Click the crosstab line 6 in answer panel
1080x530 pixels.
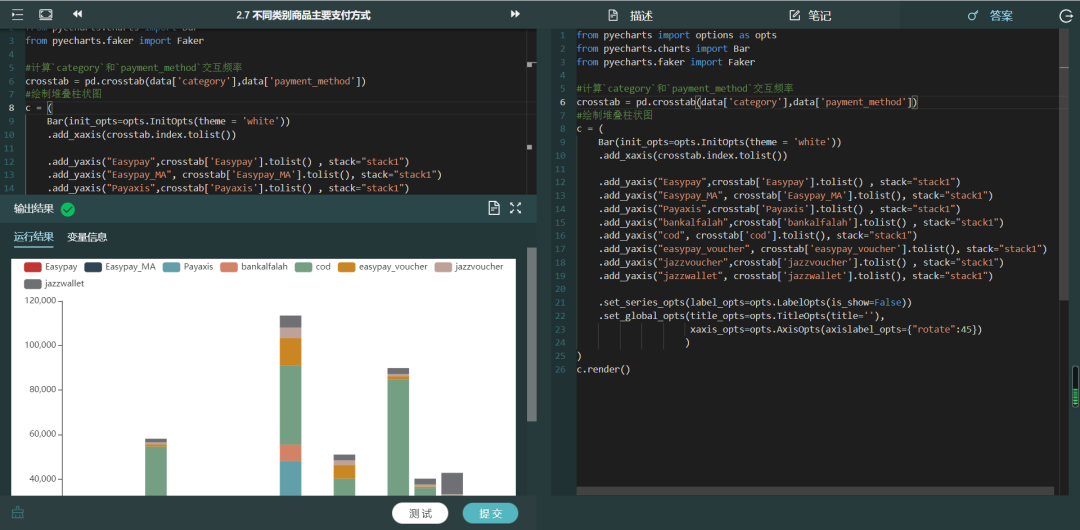[747, 102]
